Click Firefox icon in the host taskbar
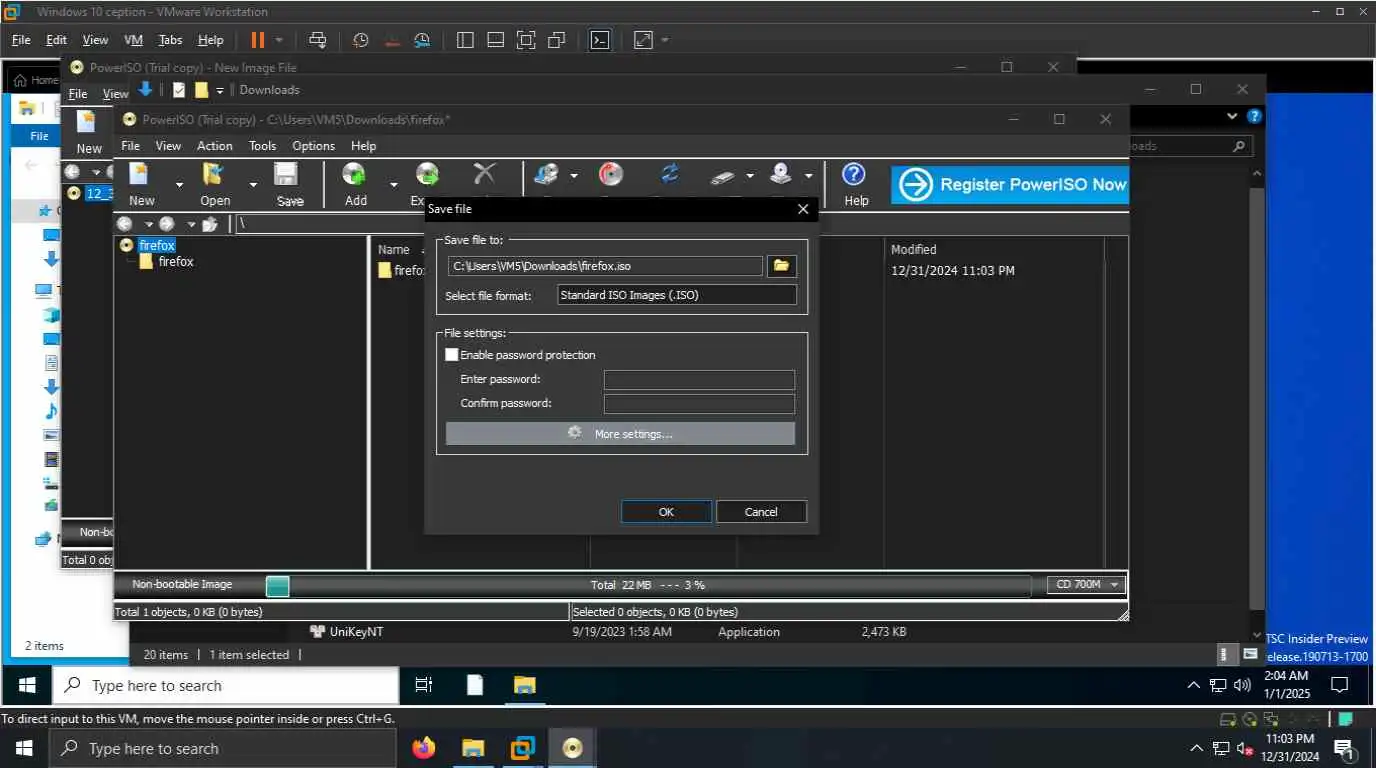Screen dimensions: 1376x768 [424, 748]
